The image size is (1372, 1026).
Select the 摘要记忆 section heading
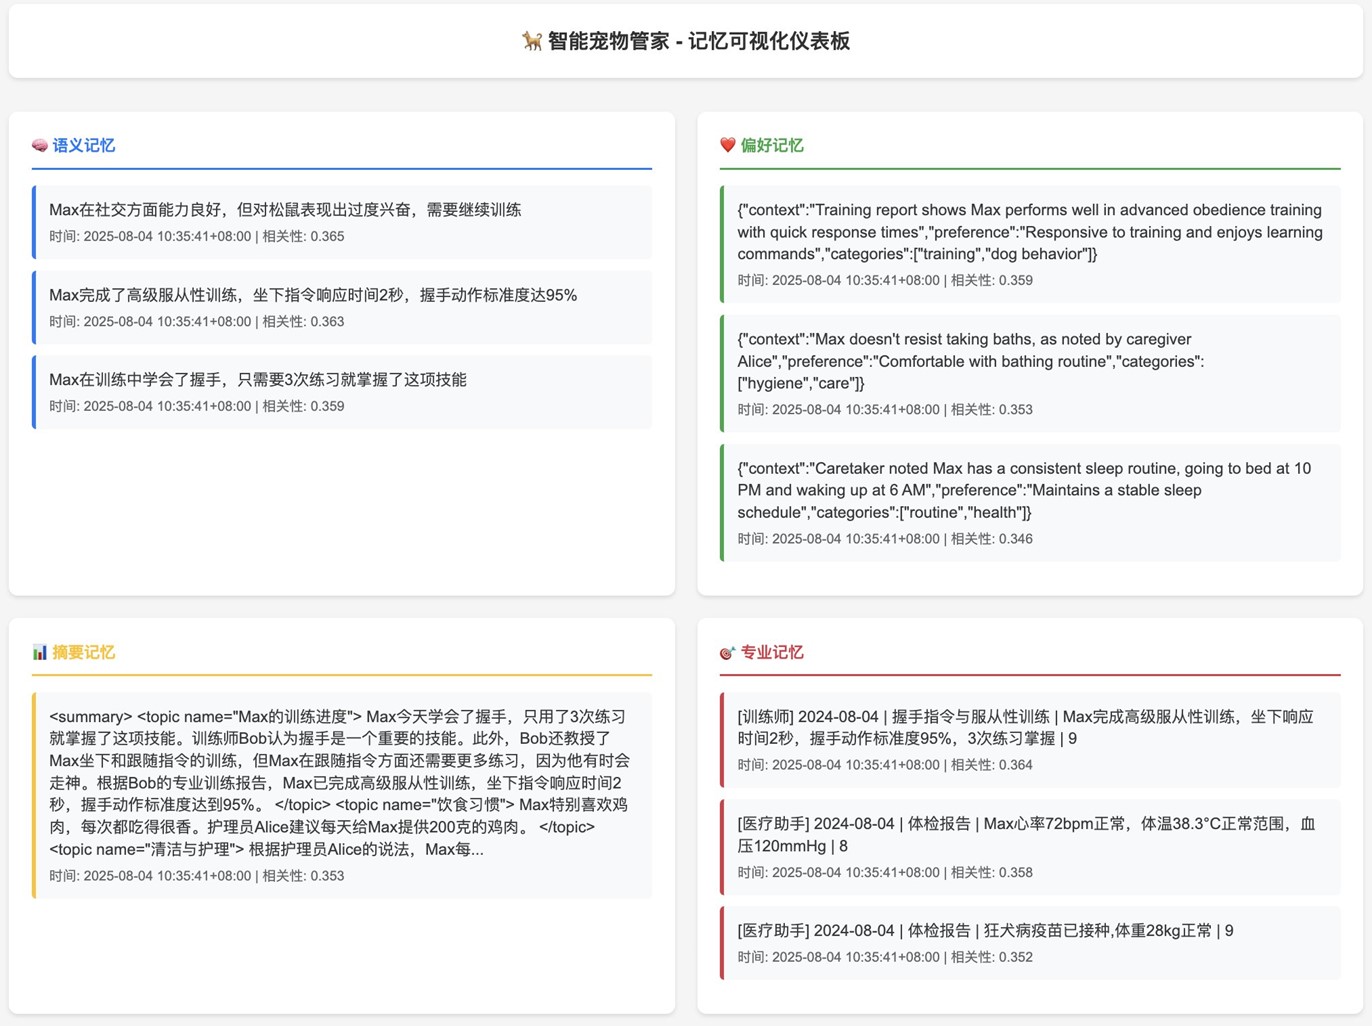click(84, 653)
